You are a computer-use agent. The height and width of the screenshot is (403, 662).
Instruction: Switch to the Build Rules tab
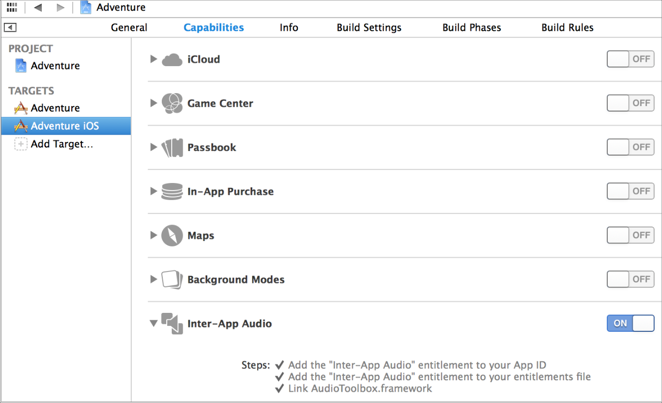point(567,27)
